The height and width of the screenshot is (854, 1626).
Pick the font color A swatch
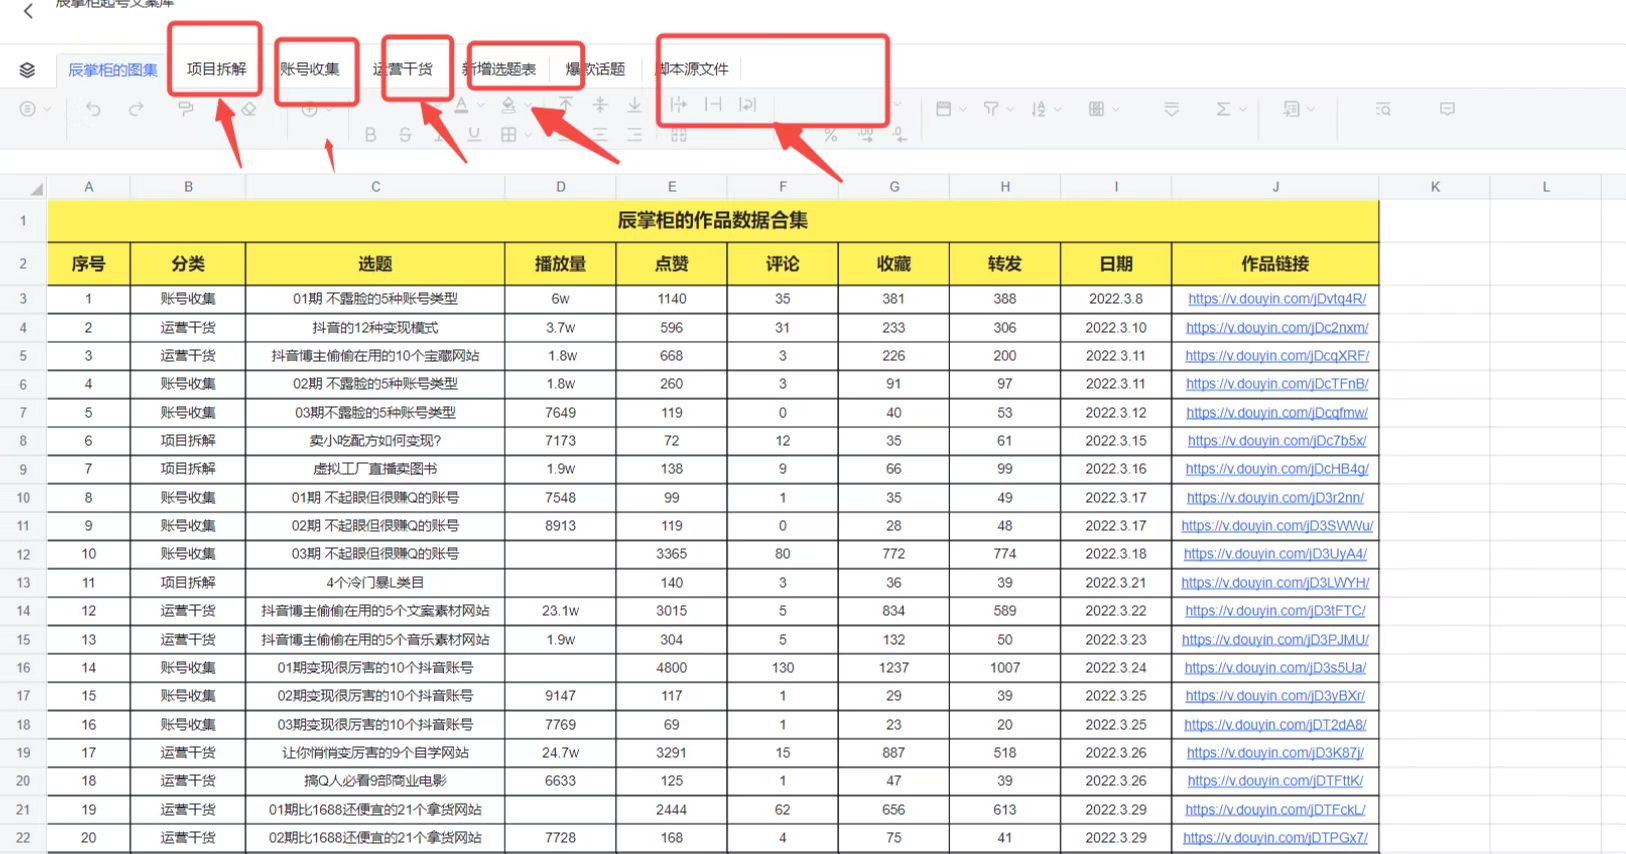pos(461,105)
